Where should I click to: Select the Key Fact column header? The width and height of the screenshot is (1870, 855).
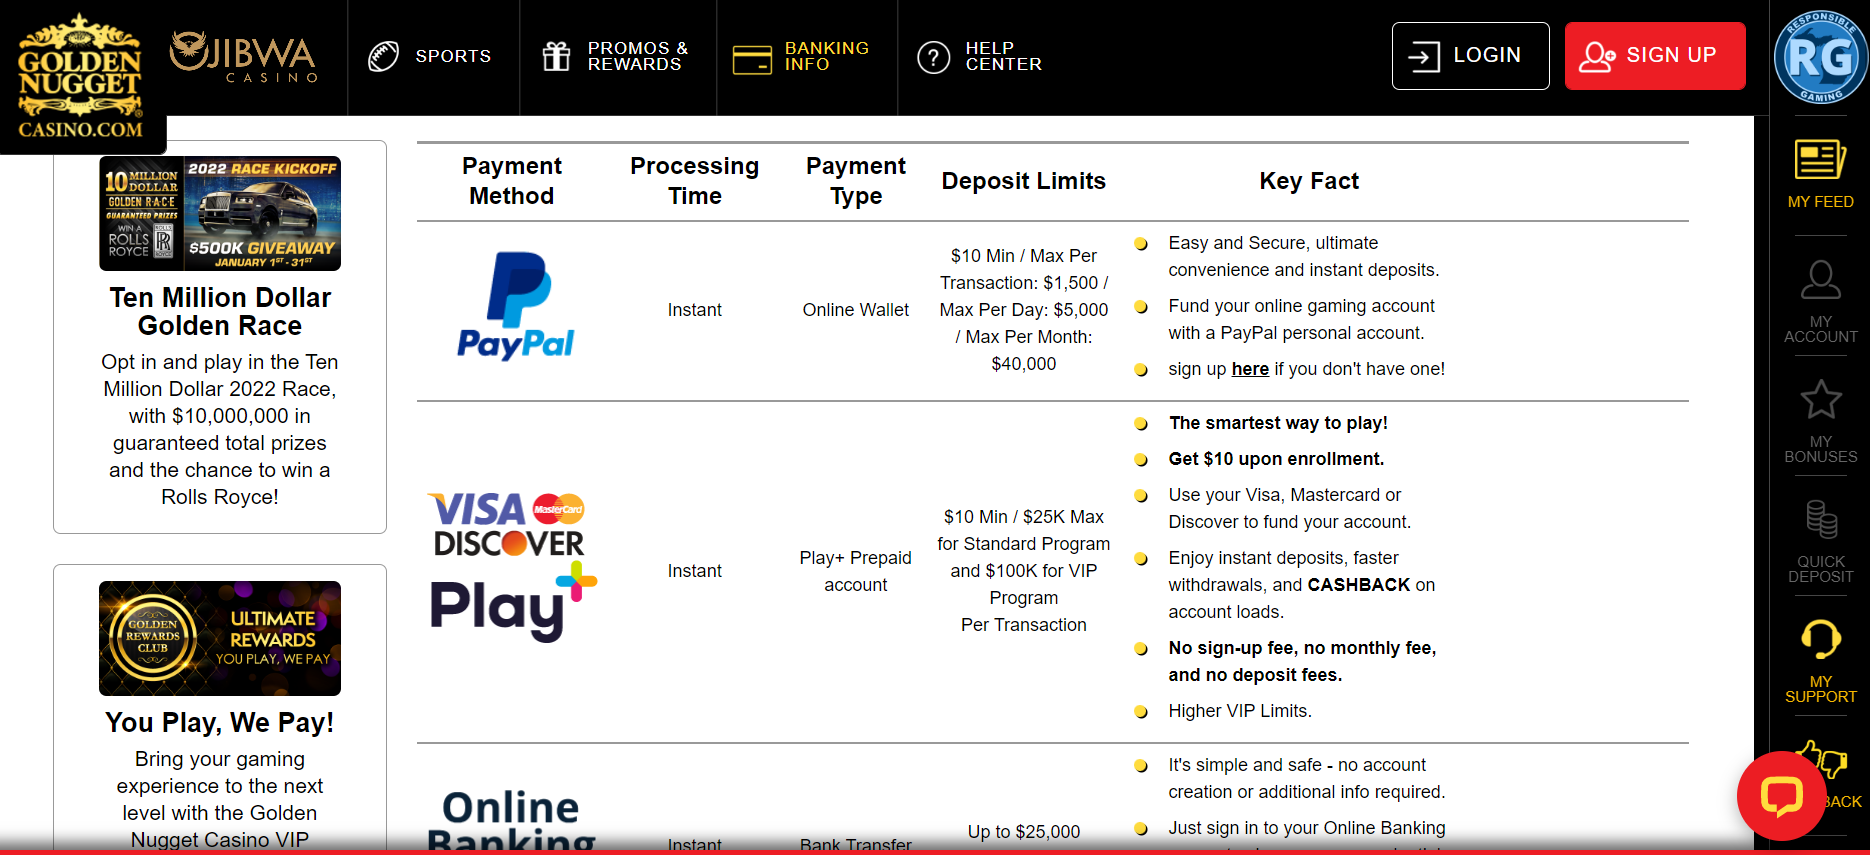pyautogui.click(x=1309, y=181)
